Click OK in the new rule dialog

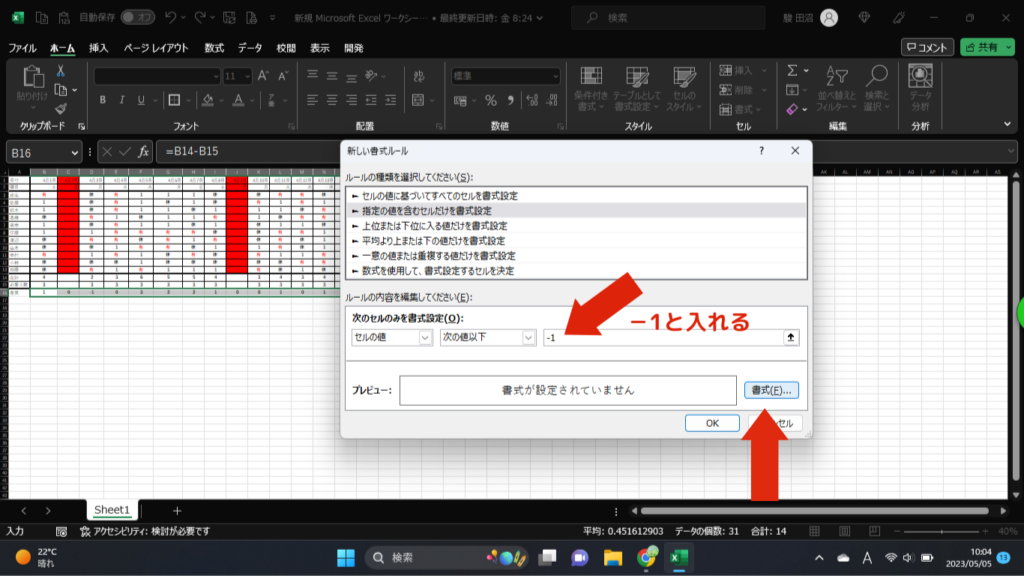pyautogui.click(x=712, y=423)
